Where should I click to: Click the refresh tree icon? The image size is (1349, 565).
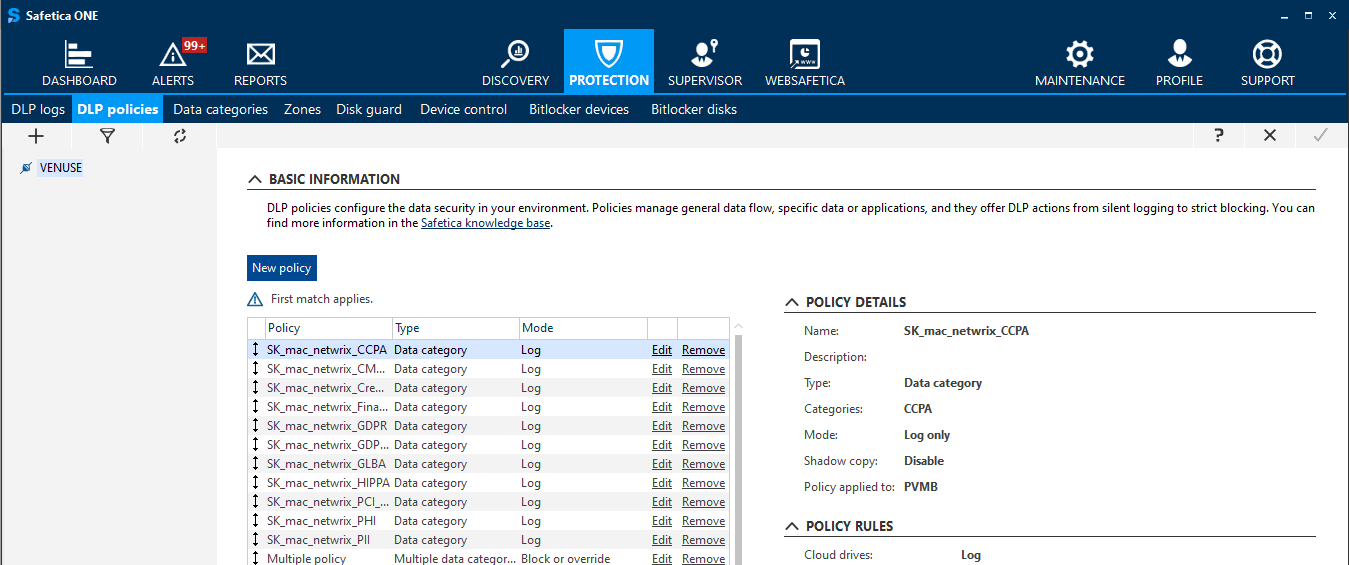coord(180,136)
